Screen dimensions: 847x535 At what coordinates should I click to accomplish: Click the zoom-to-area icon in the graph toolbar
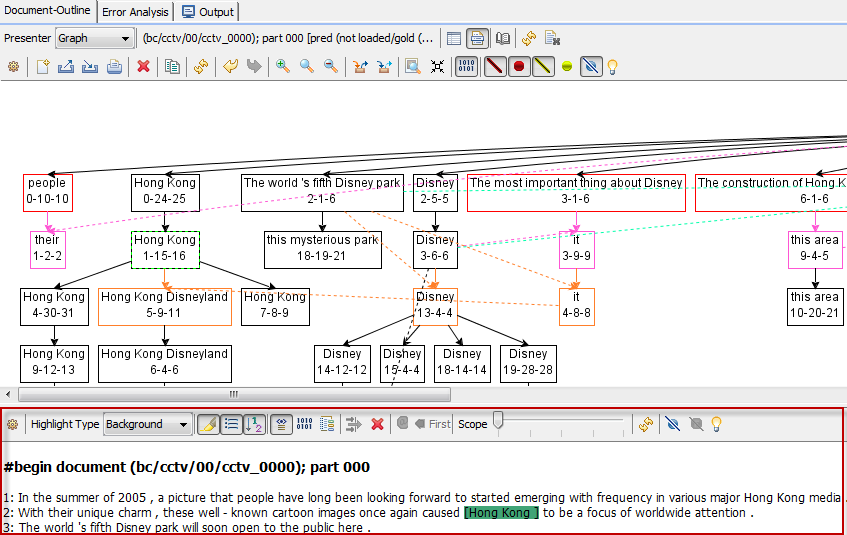(x=413, y=66)
